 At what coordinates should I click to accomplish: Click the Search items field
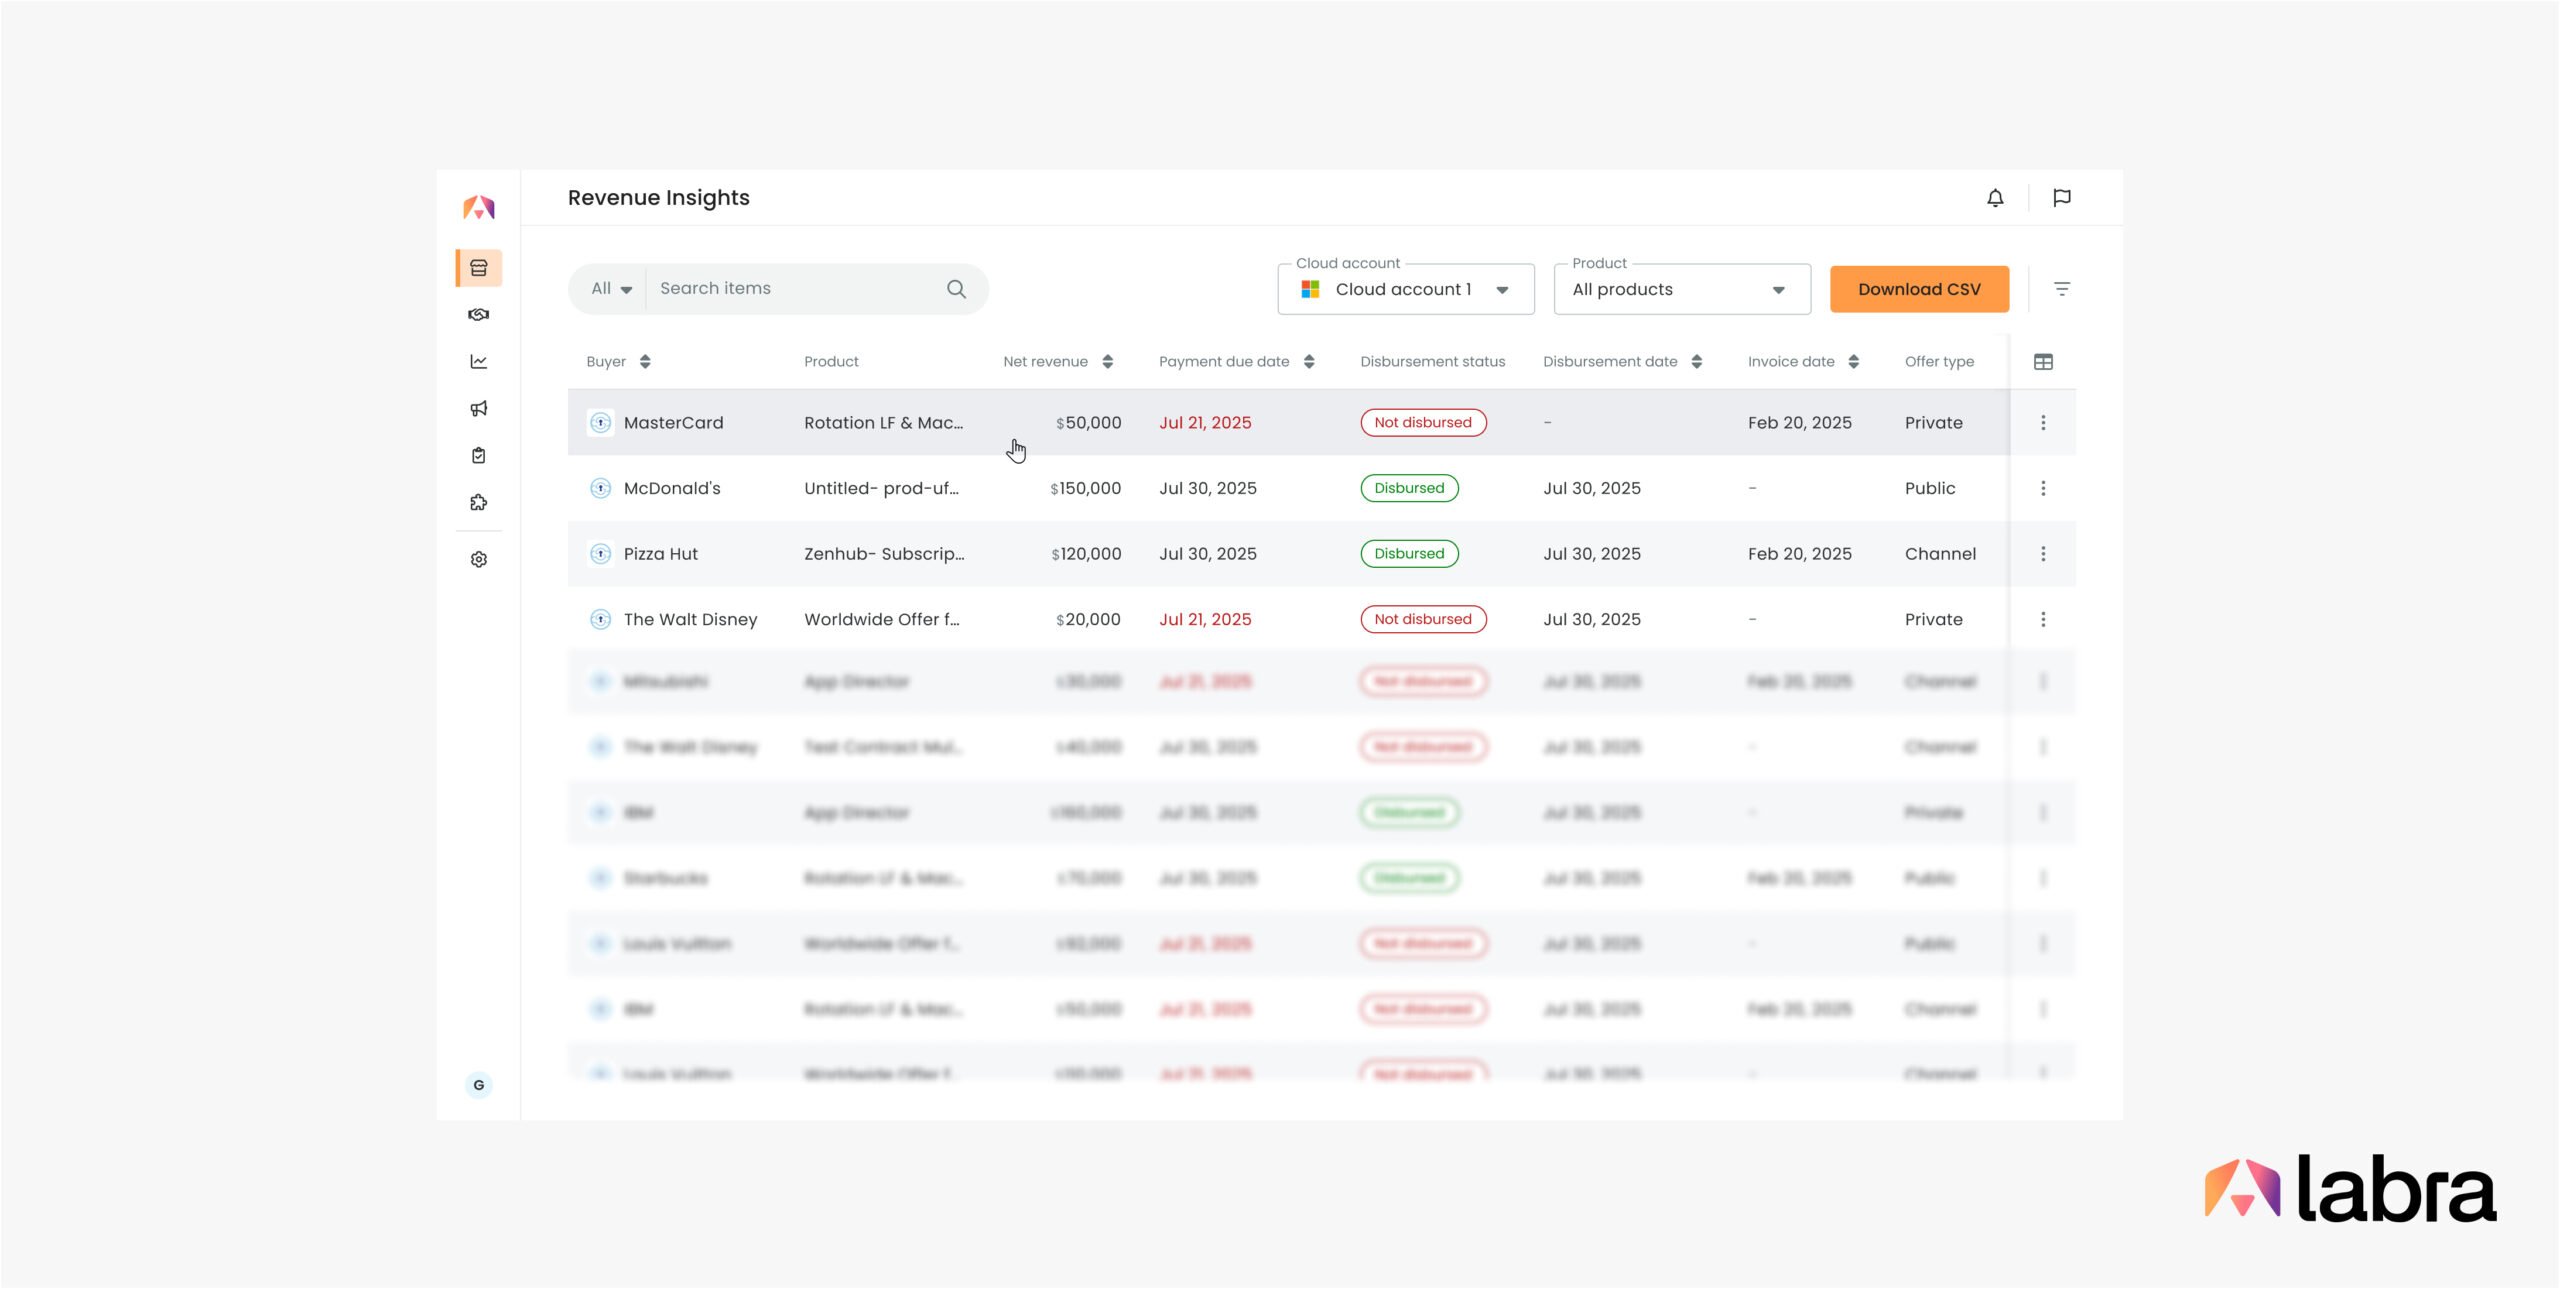tap(795, 289)
